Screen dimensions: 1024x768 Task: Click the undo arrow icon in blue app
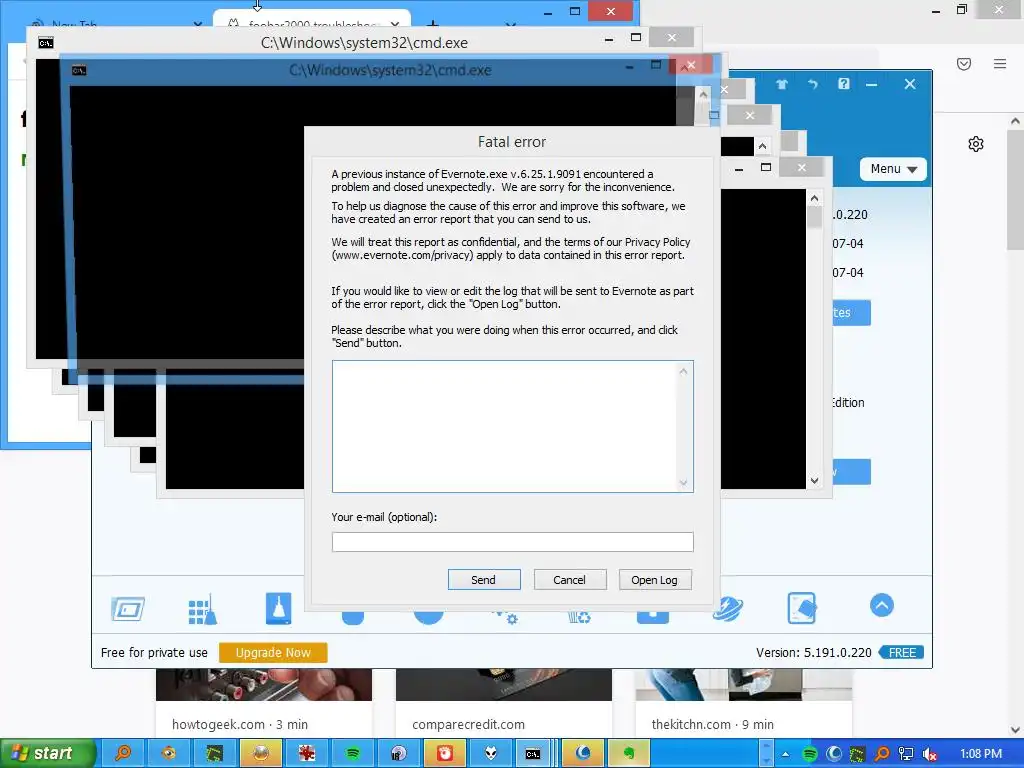812,84
